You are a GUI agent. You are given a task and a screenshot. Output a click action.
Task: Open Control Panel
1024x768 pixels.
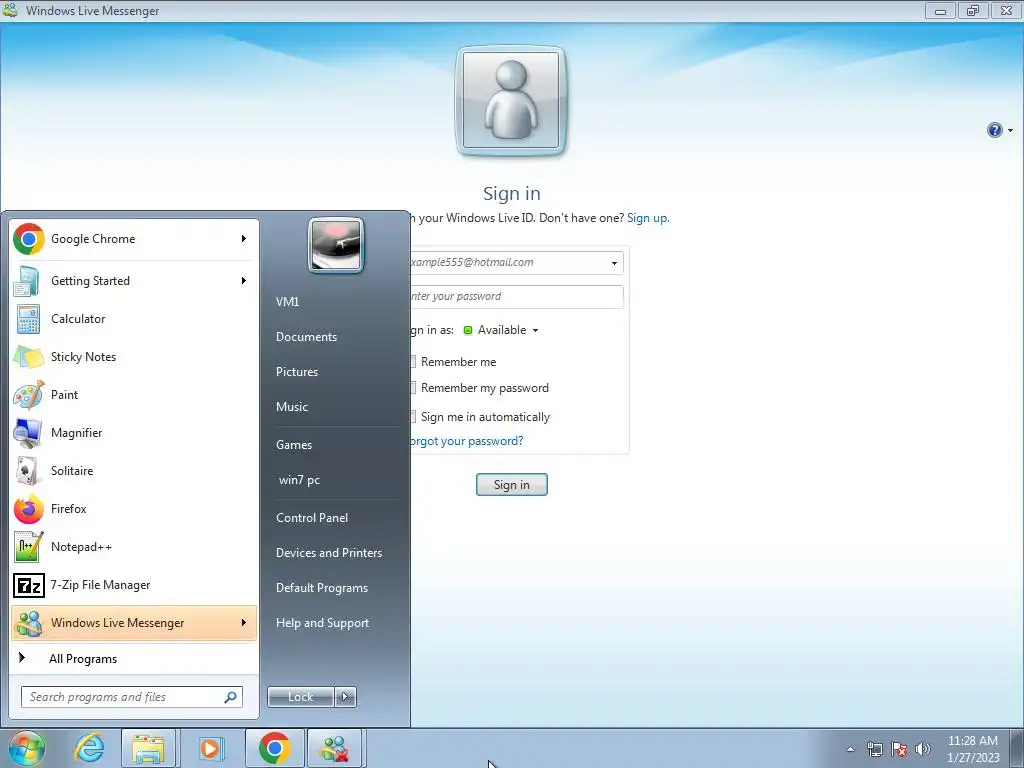(312, 518)
